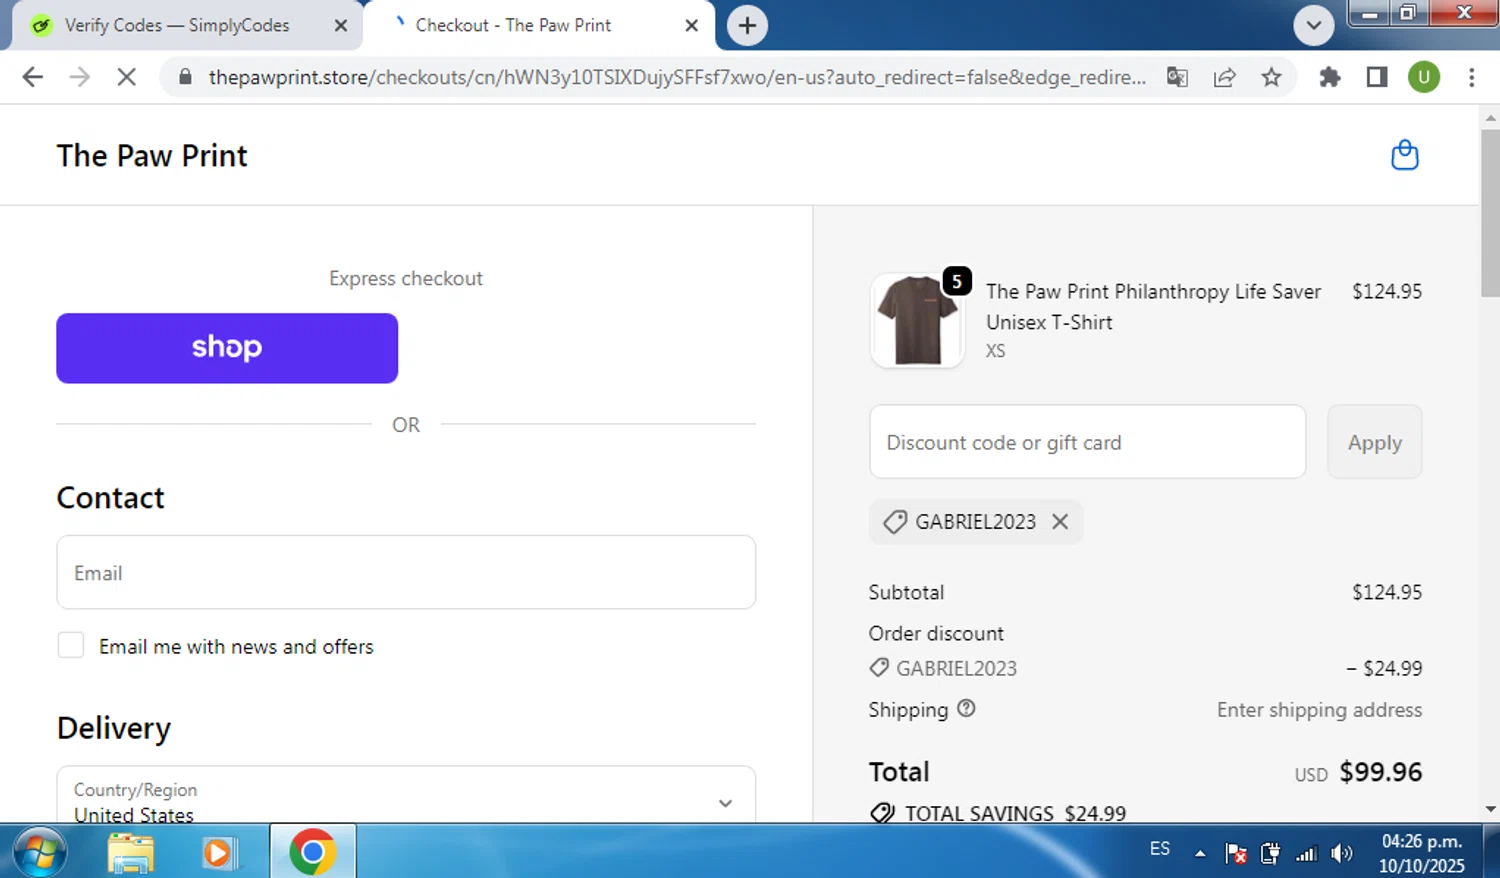Open the Action Center flag icon
This screenshot has width=1500, height=878.
pyautogui.click(x=1236, y=853)
